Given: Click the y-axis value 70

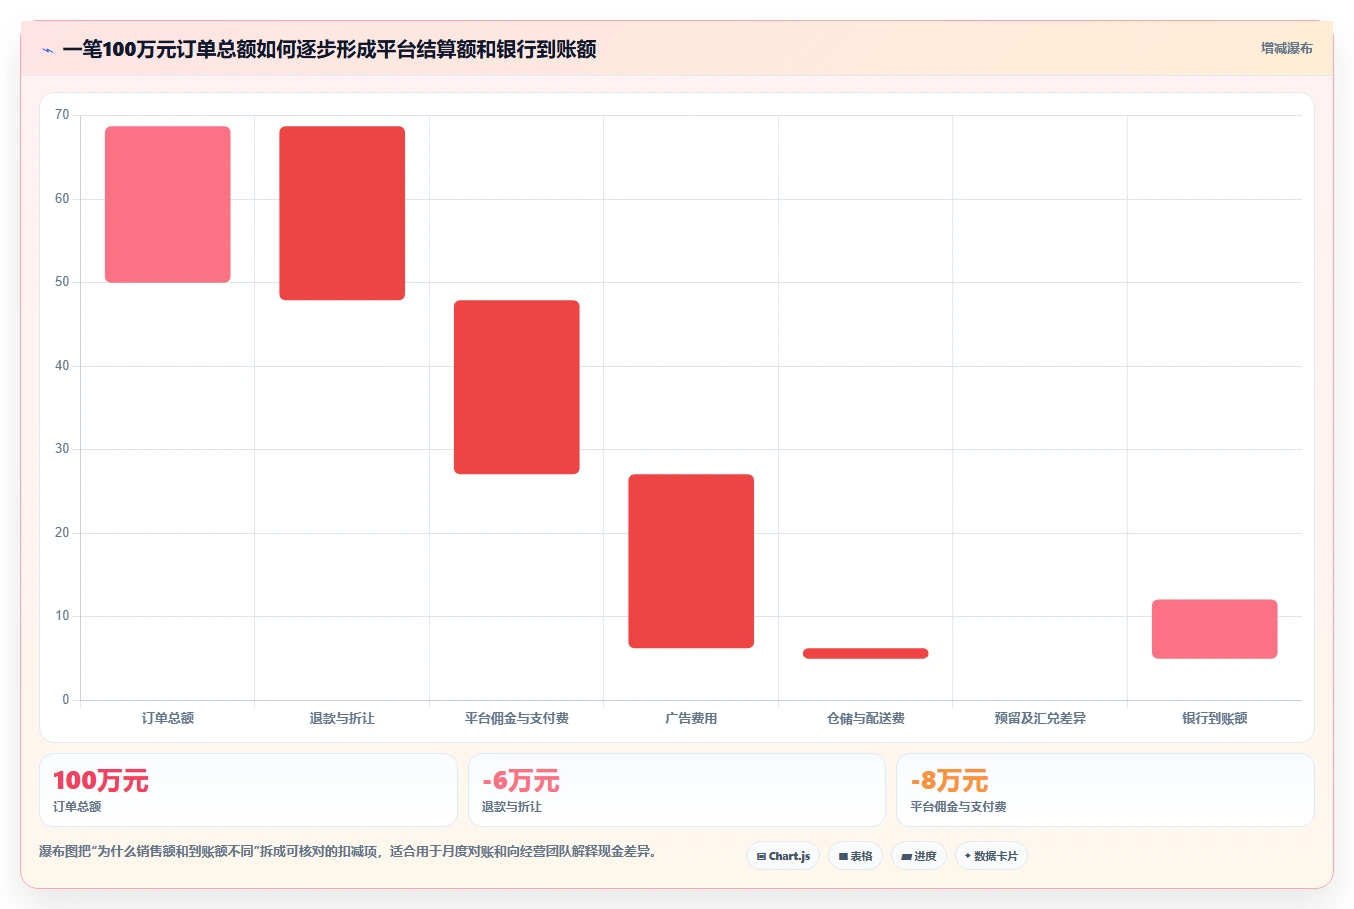Looking at the screenshot, I should pyautogui.click(x=62, y=115).
